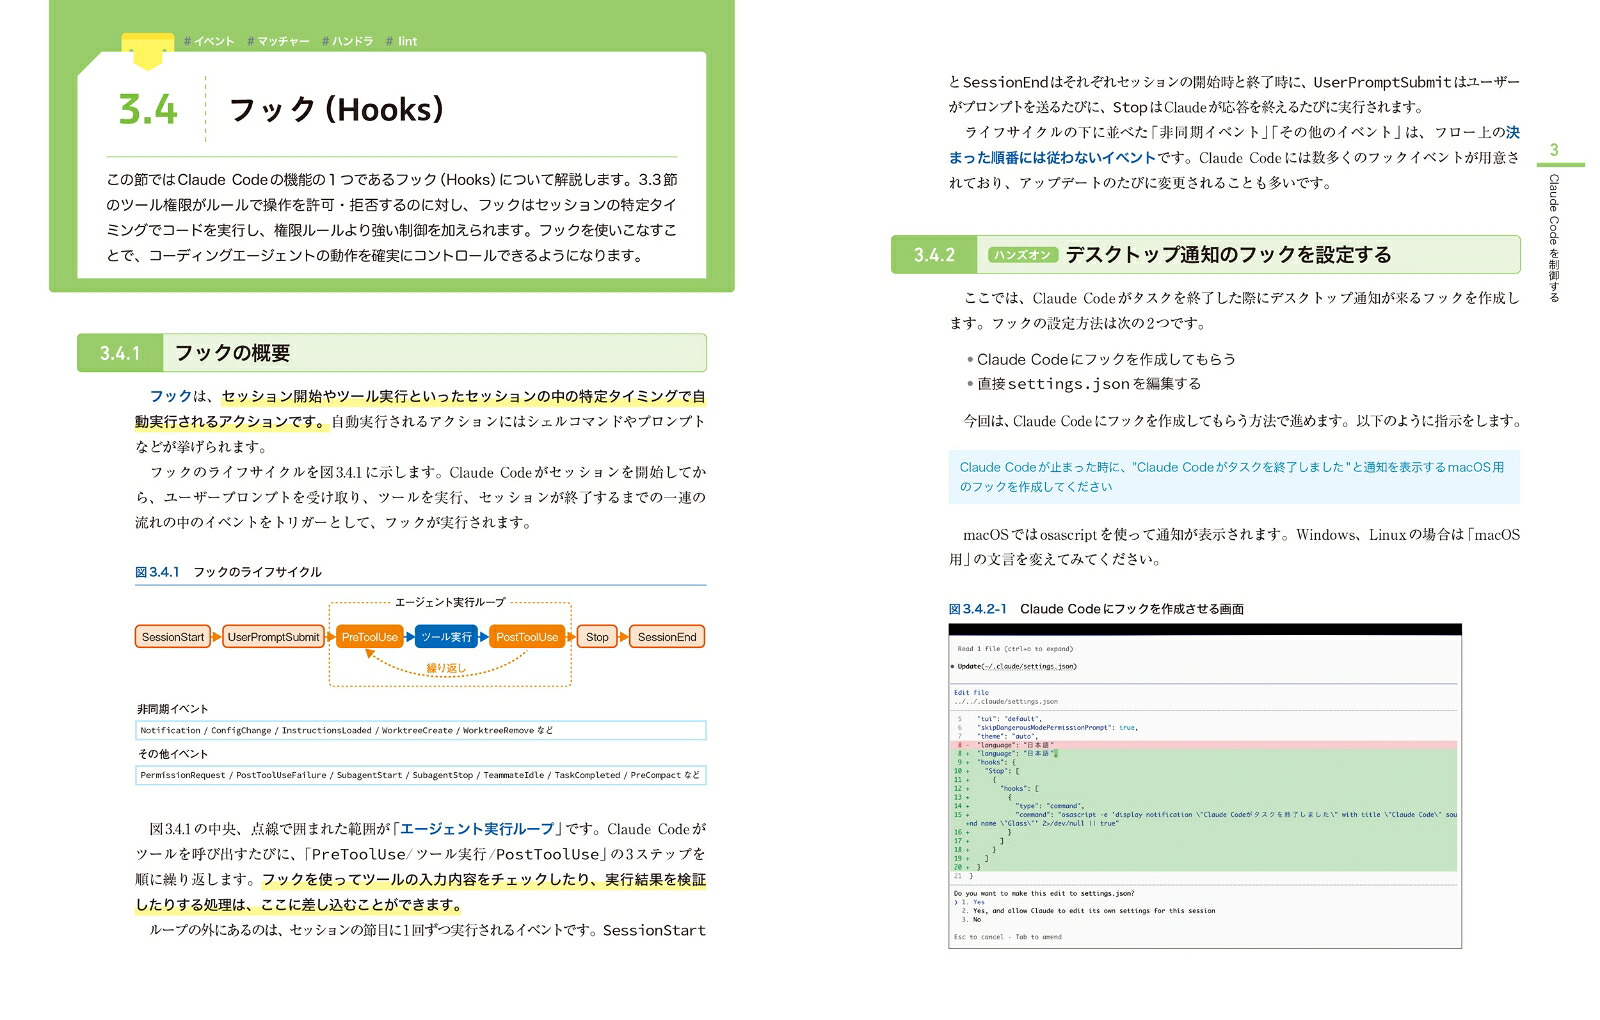Click the blue term フック in the first paragraph
The width and height of the screenshot is (1600, 1020).
pyautogui.click(x=170, y=397)
